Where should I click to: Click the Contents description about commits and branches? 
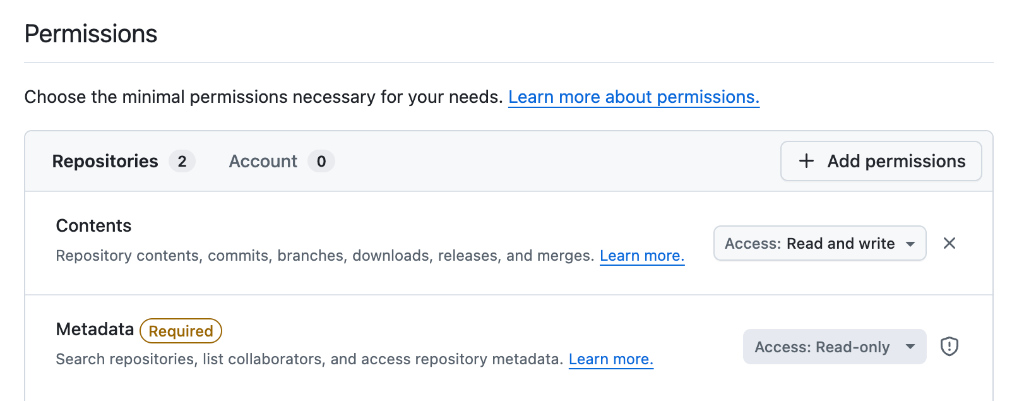click(325, 256)
